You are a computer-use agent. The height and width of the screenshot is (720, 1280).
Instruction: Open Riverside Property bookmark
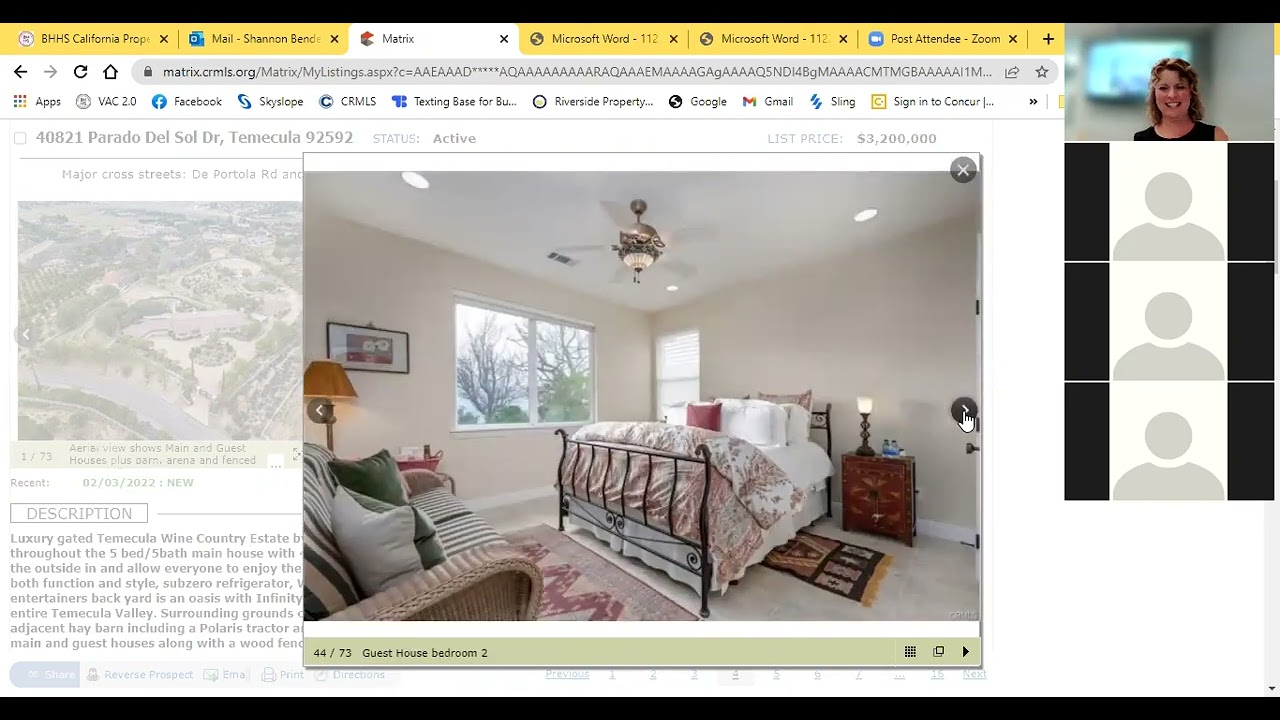(593, 101)
